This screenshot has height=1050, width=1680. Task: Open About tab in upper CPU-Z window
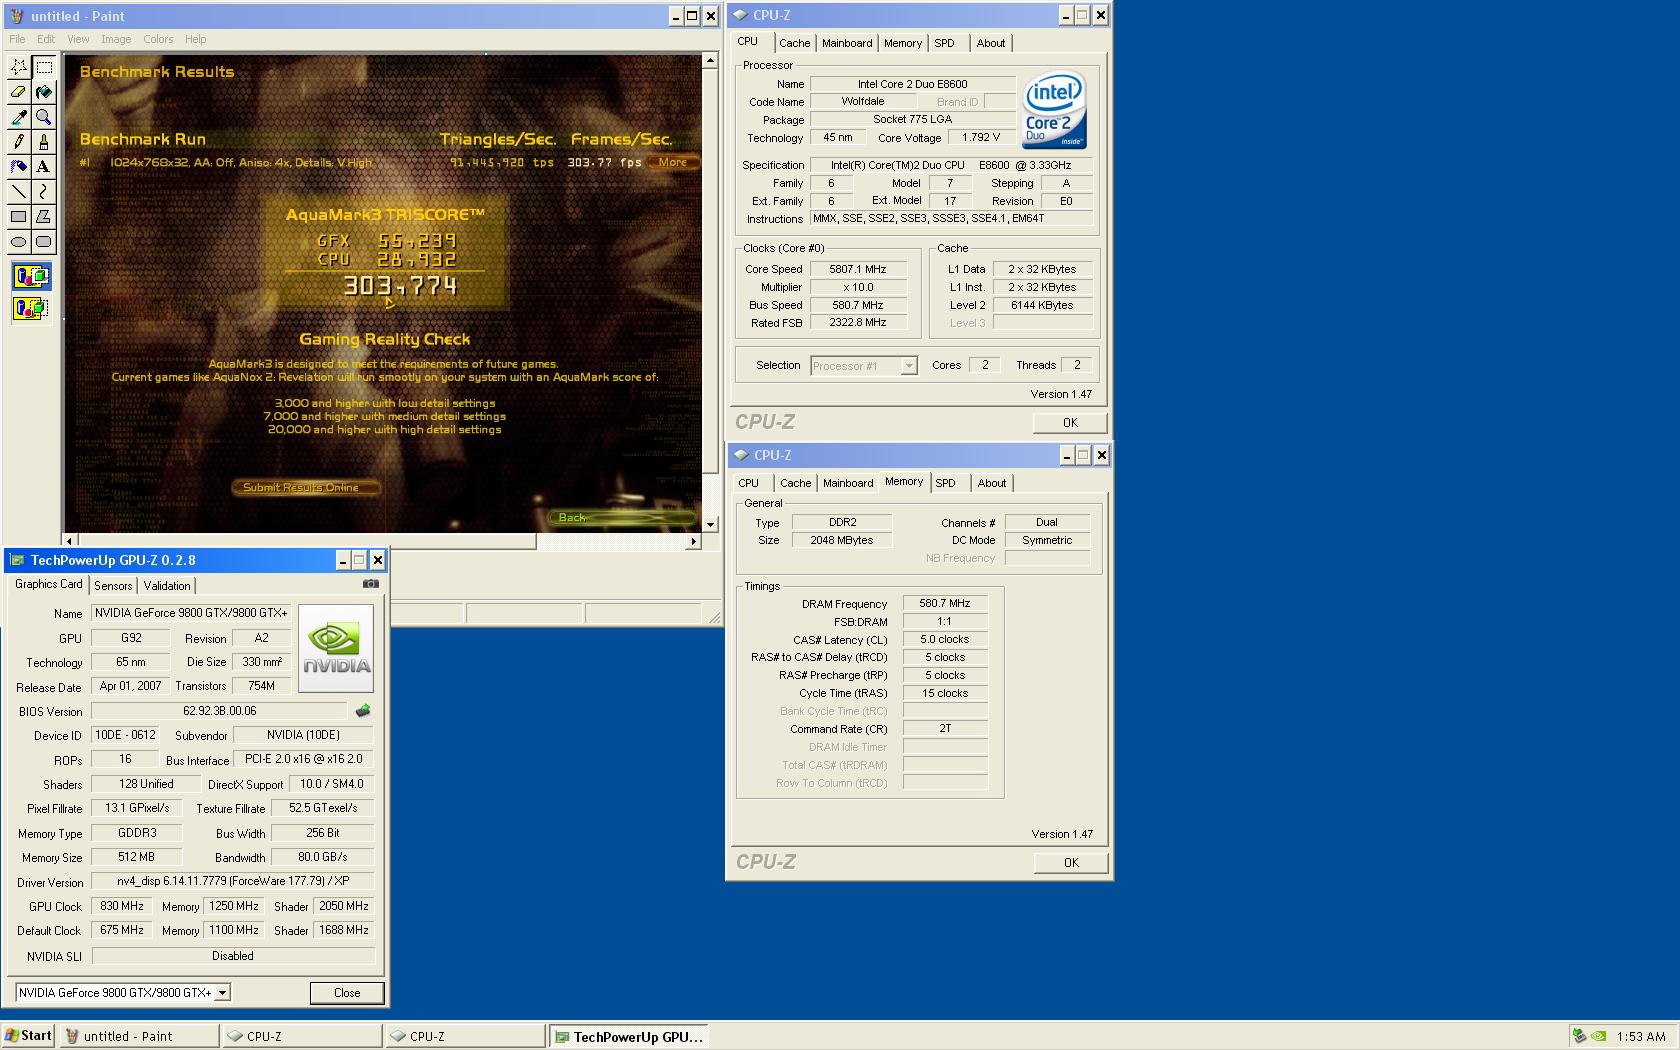[x=991, y=43]
